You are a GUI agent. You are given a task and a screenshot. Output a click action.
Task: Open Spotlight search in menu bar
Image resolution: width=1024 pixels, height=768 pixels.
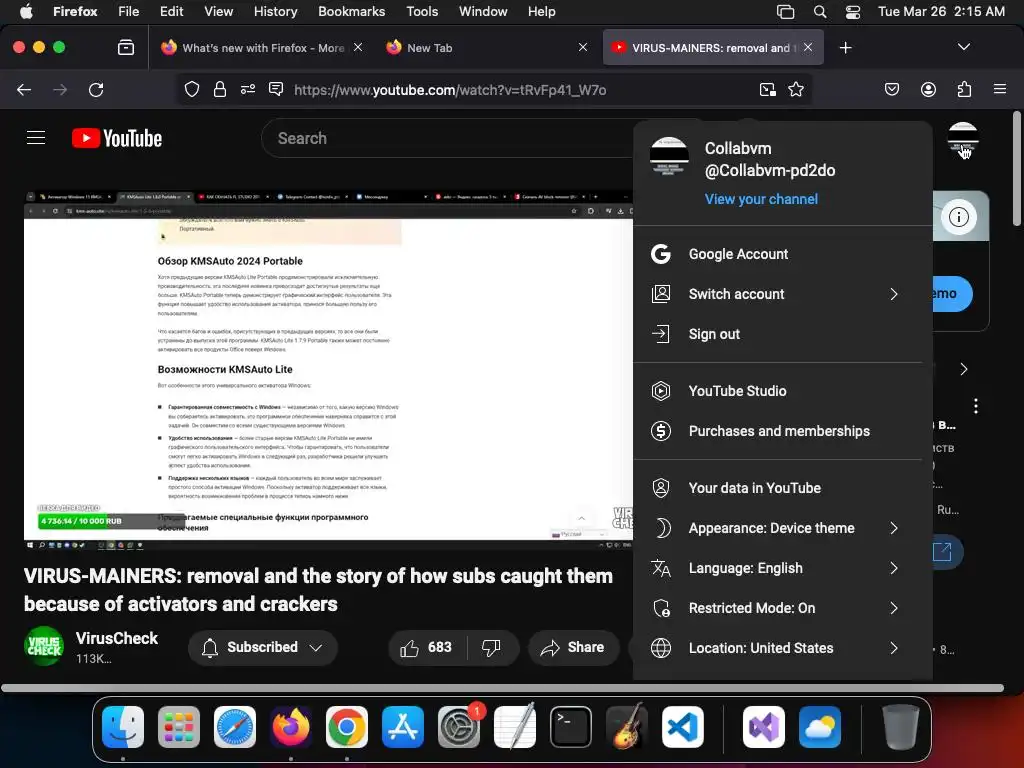tap(820, 12)
